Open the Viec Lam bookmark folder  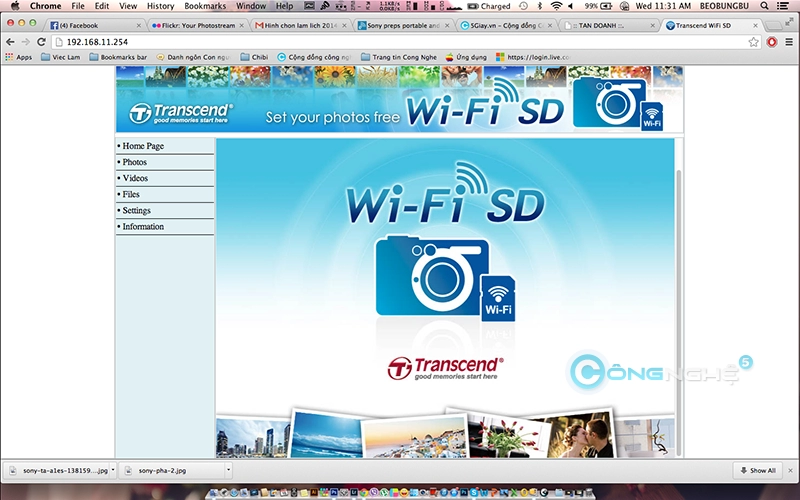[x=60, y=57]
